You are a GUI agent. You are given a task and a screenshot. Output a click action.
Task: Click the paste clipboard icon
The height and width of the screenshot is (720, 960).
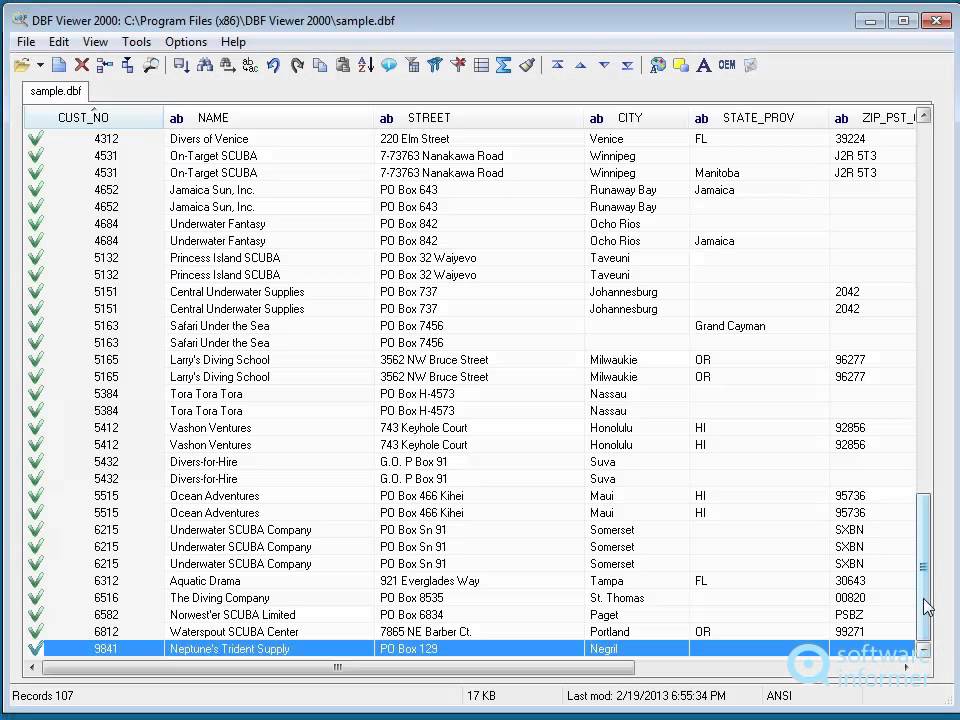tap(343, 65)
